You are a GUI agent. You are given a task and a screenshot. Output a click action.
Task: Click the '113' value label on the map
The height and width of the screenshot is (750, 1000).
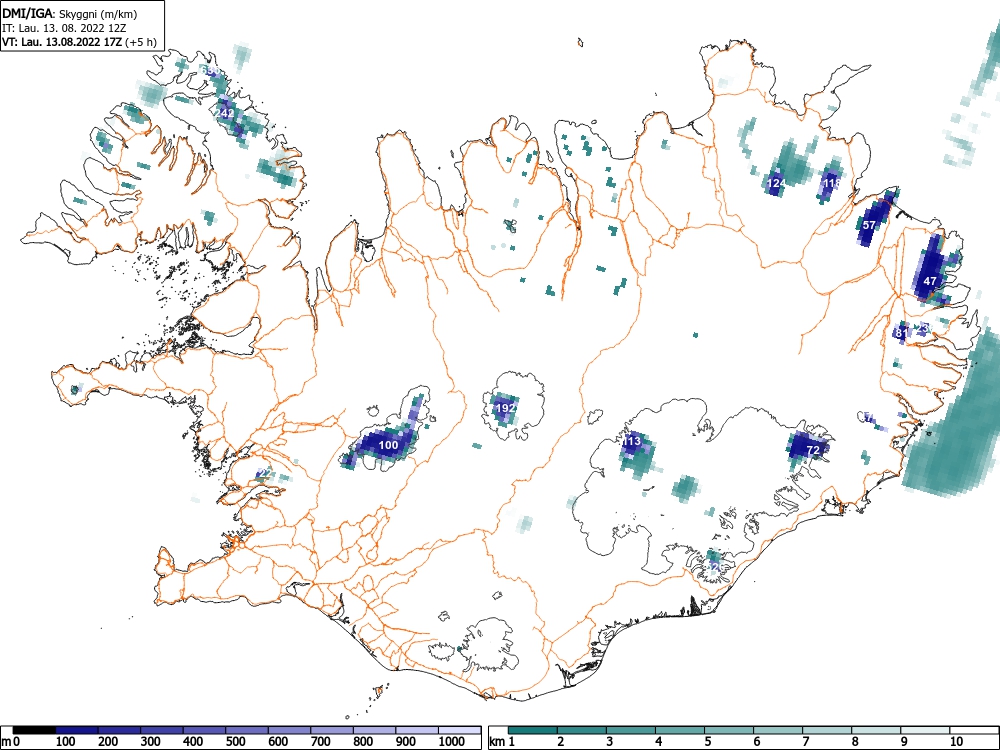pyautogui.click(x=631, y=441)
